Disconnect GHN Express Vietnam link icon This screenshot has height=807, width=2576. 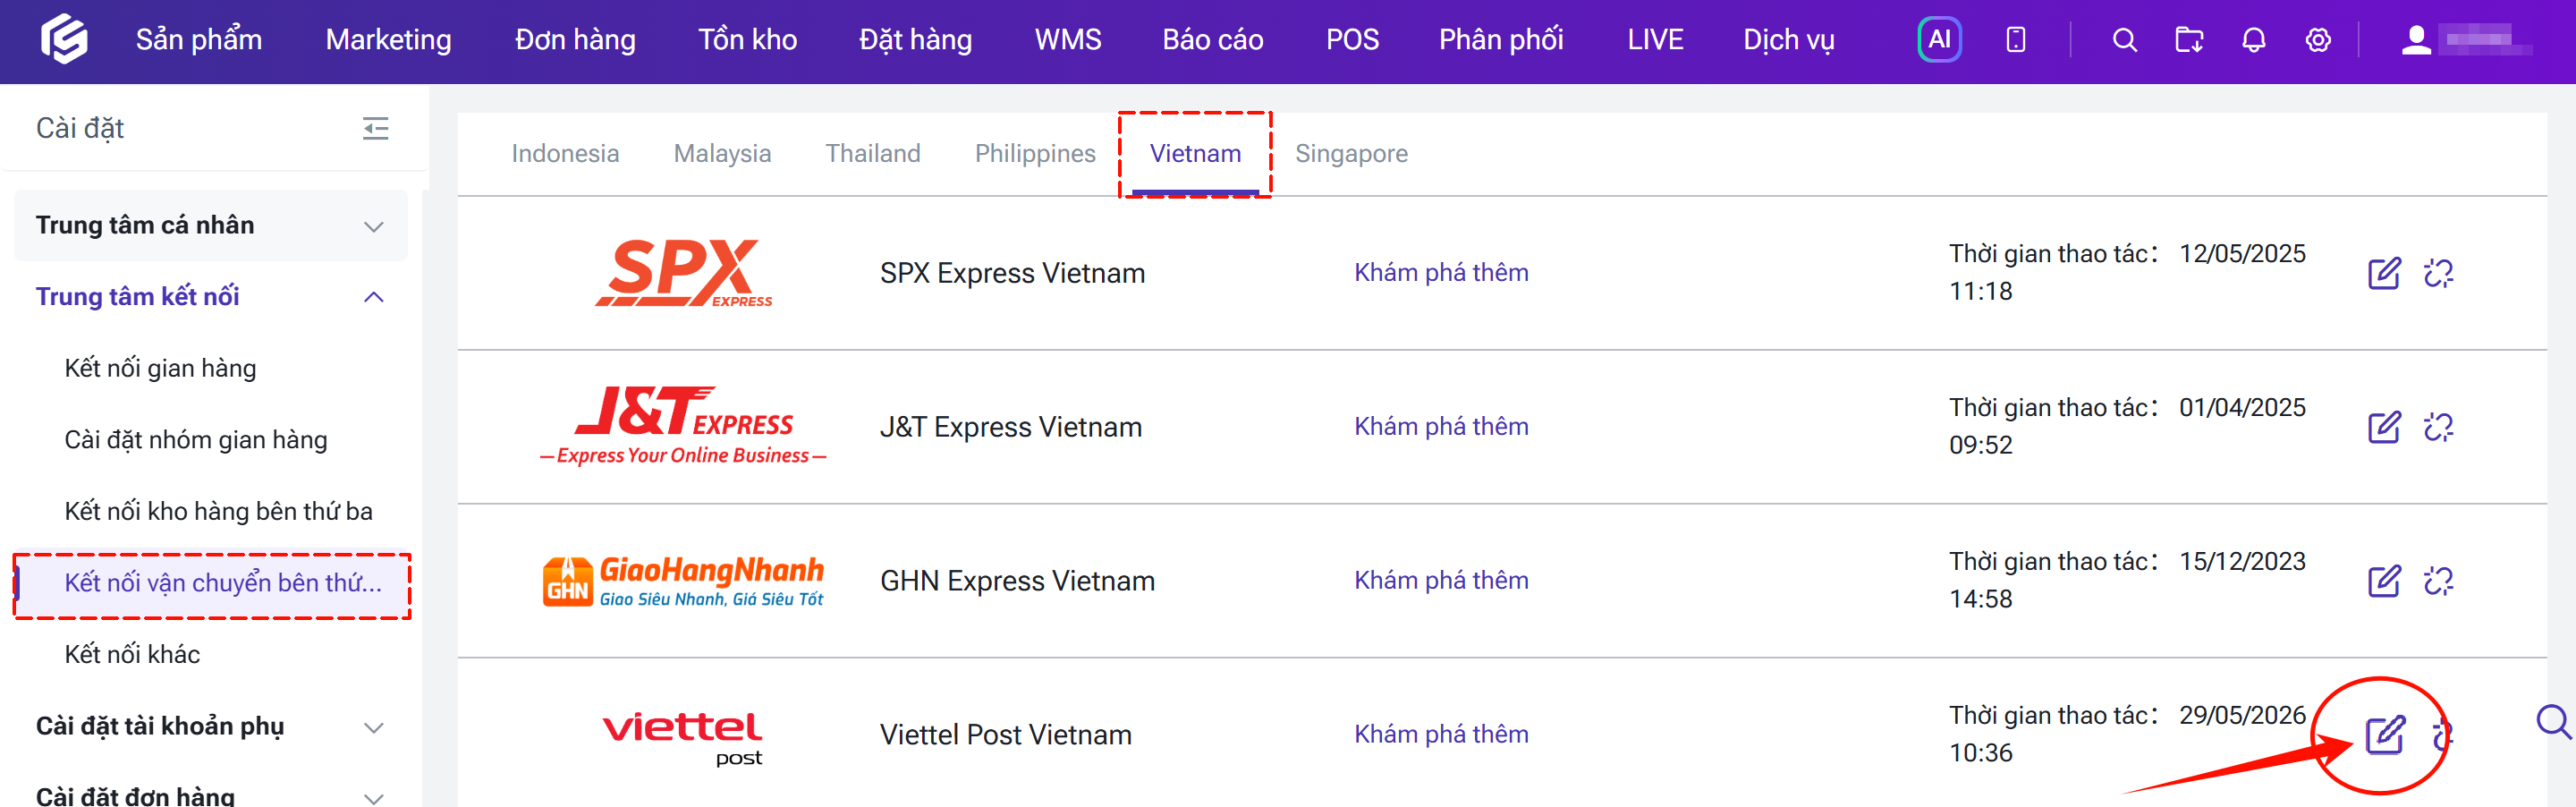(x=2438, y=581)
